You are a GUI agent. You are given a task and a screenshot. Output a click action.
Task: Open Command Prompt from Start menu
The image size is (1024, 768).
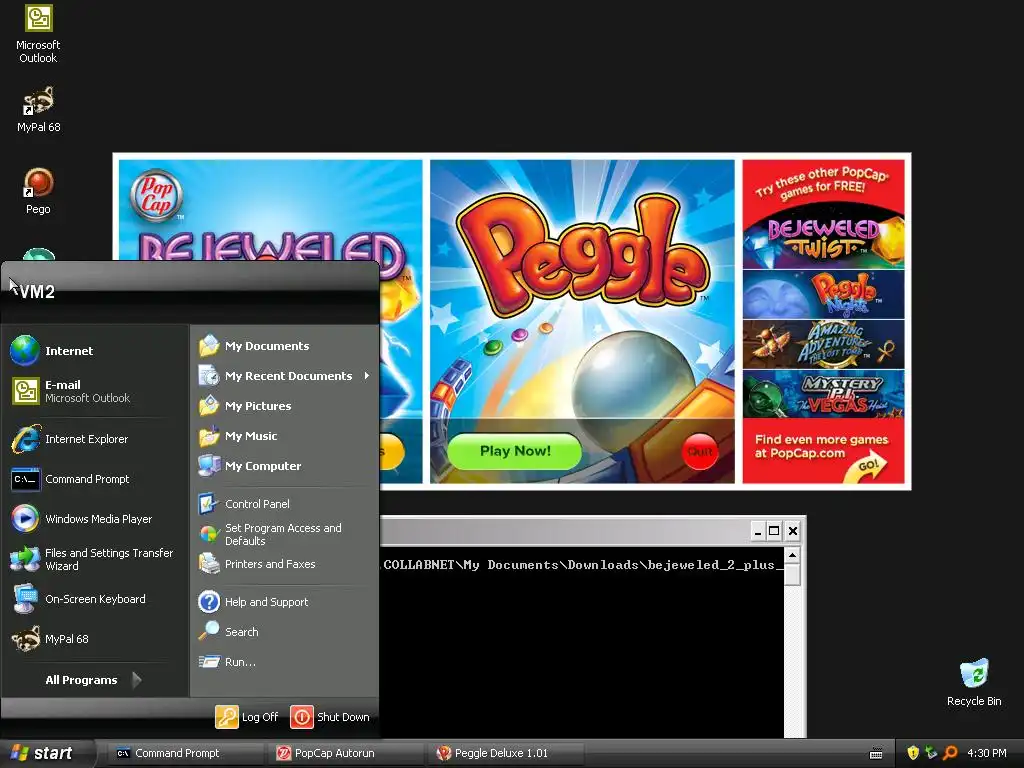click(x=95, y=479)
